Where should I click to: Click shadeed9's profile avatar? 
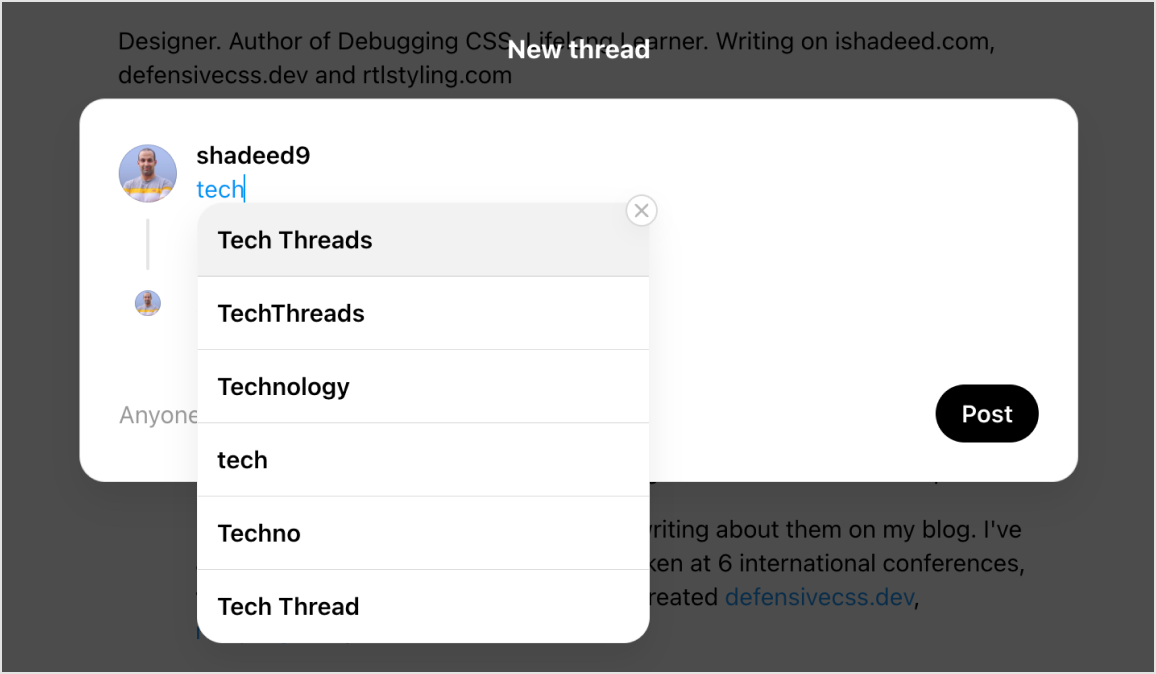[x=147, y=172]
